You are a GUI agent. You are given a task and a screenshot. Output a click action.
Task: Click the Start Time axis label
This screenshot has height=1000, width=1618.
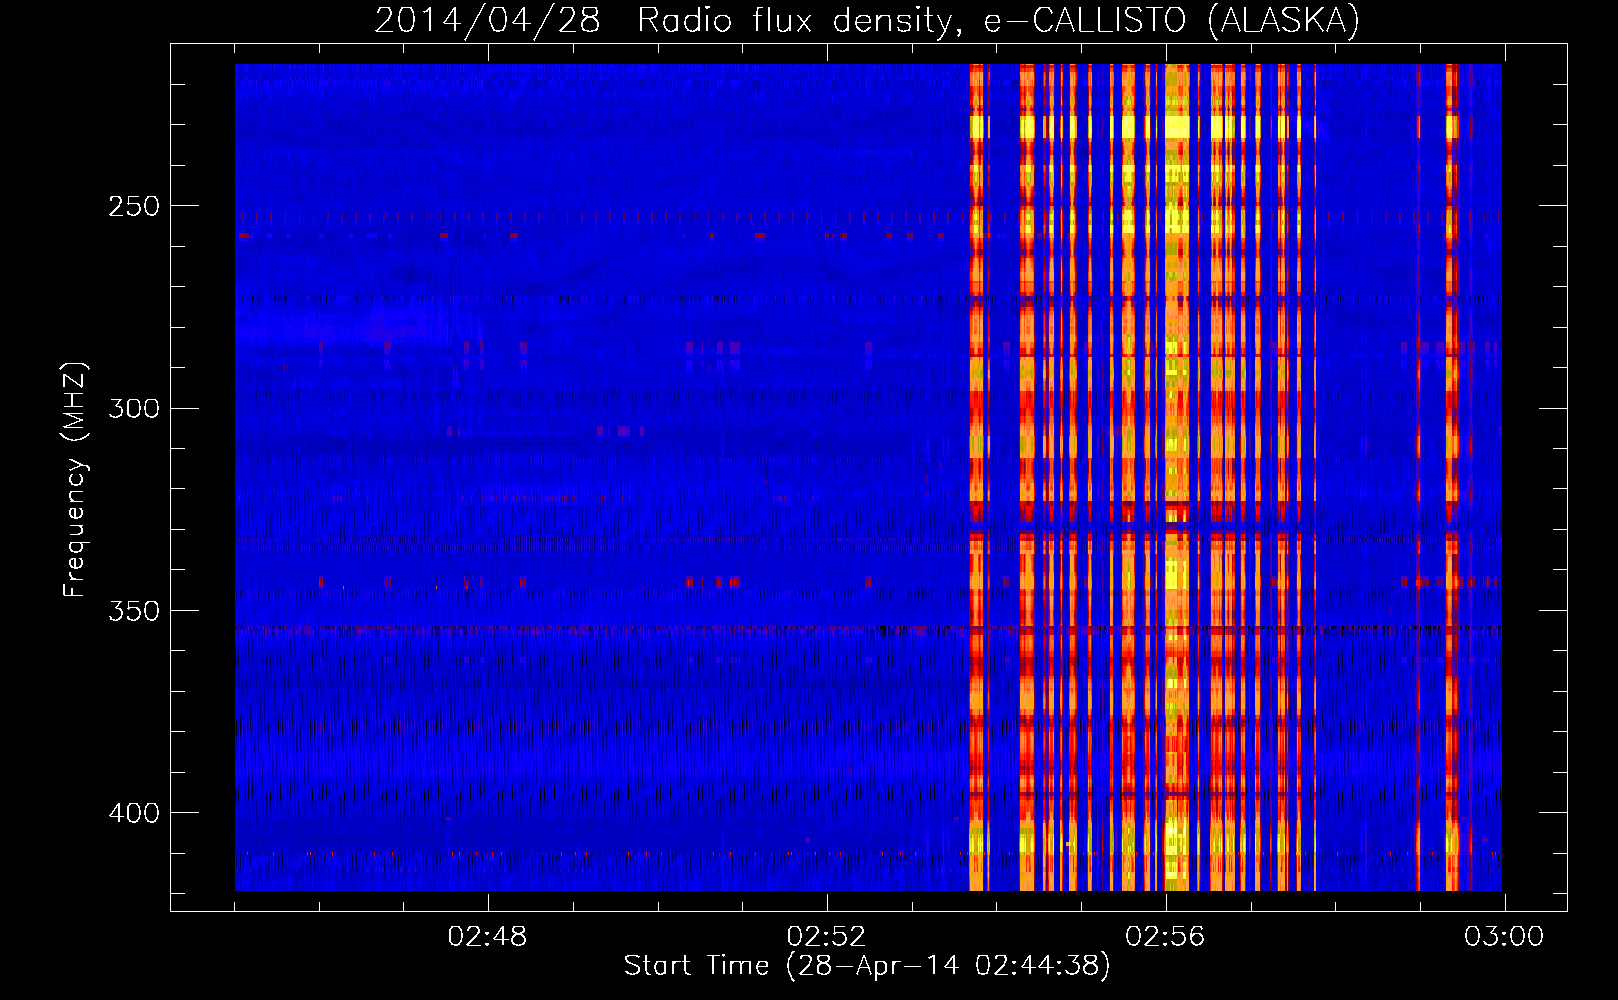pyautogui.click(x=867, y=966)
